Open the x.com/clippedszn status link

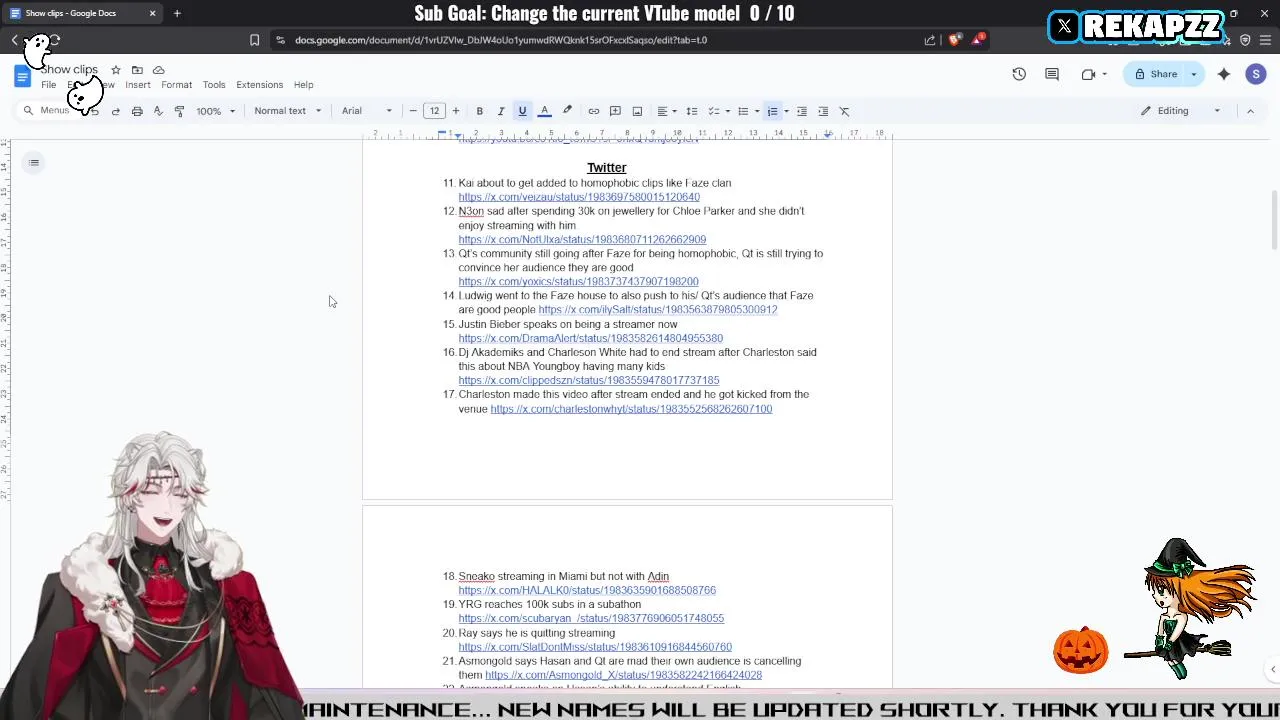(589, 381)
